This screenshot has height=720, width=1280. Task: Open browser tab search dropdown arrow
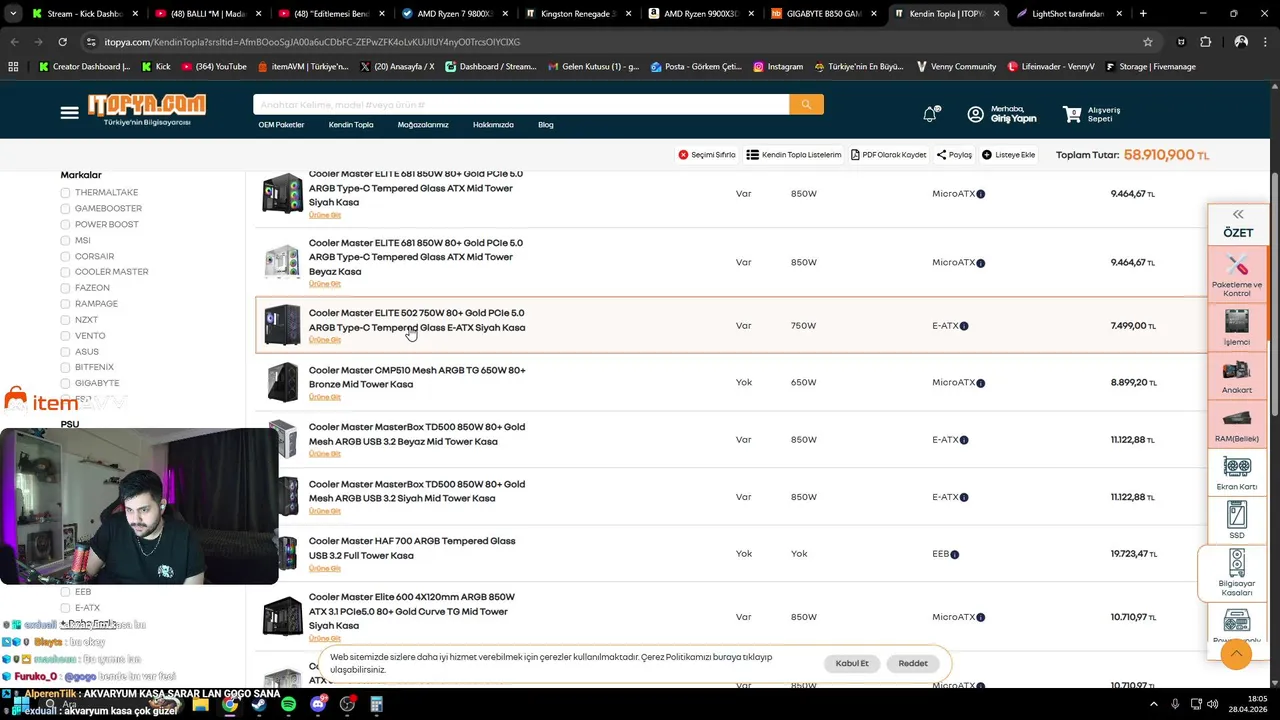tap(13, 14)
